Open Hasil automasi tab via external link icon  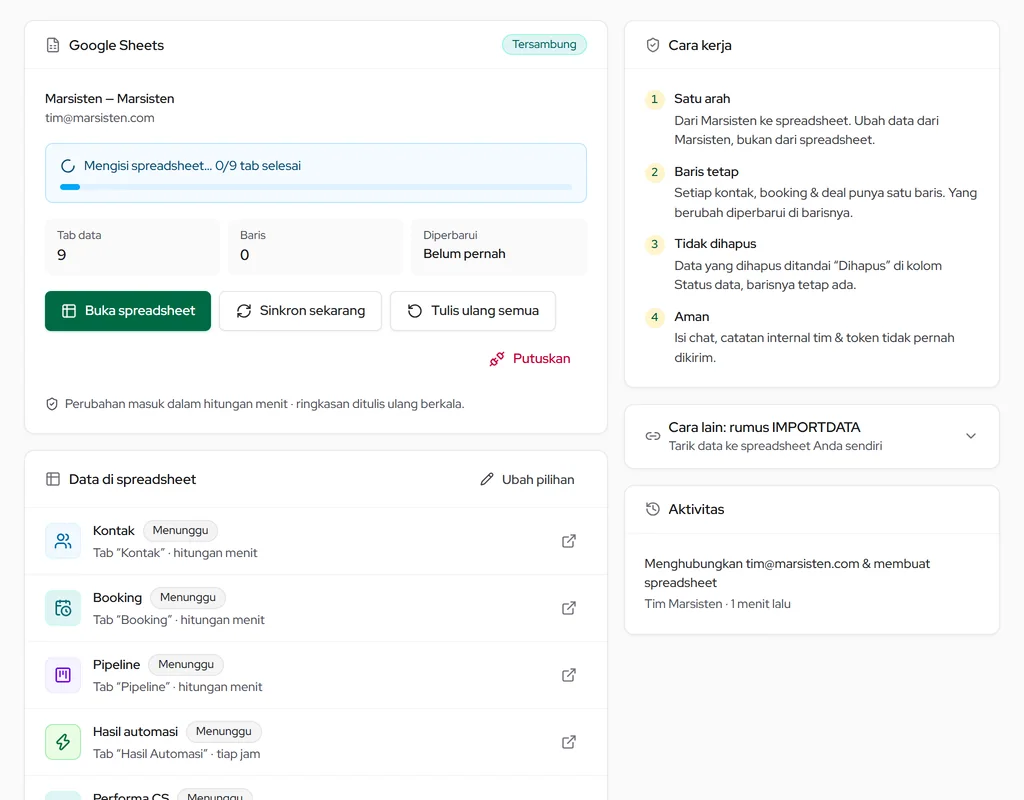click(569, 742)
